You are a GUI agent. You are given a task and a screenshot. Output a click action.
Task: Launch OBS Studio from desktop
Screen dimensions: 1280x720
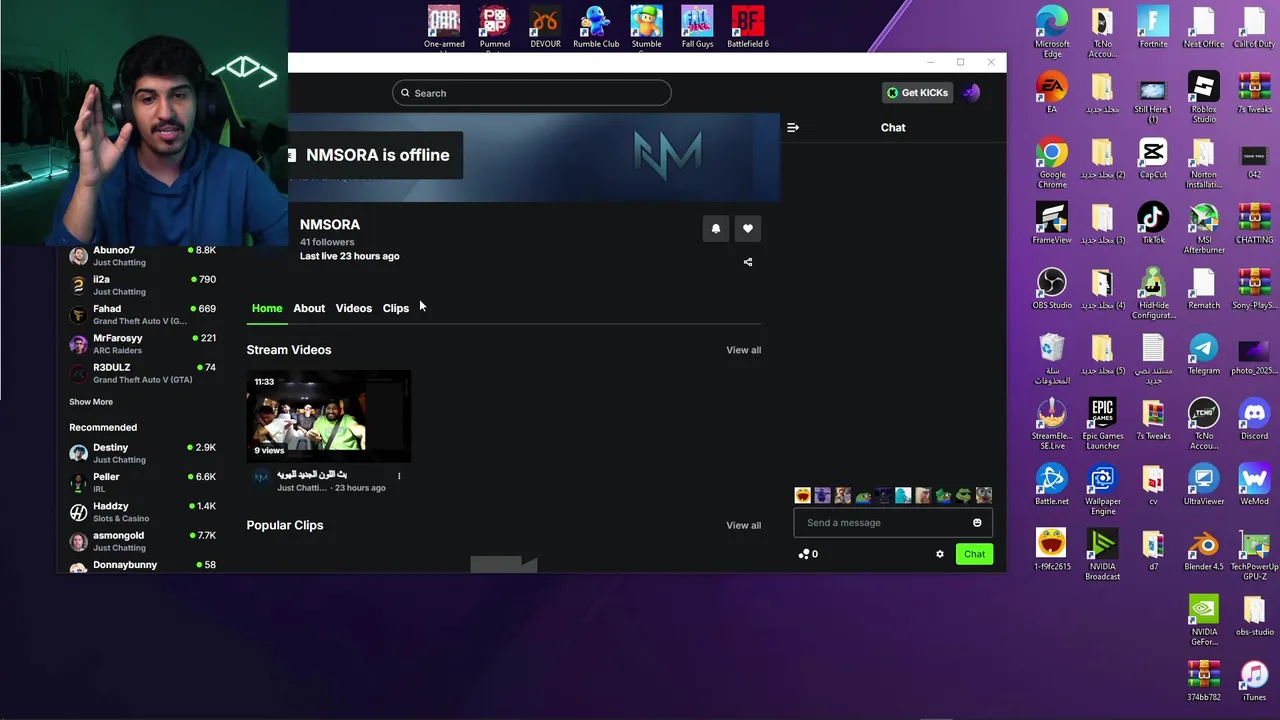point(1052,290)
